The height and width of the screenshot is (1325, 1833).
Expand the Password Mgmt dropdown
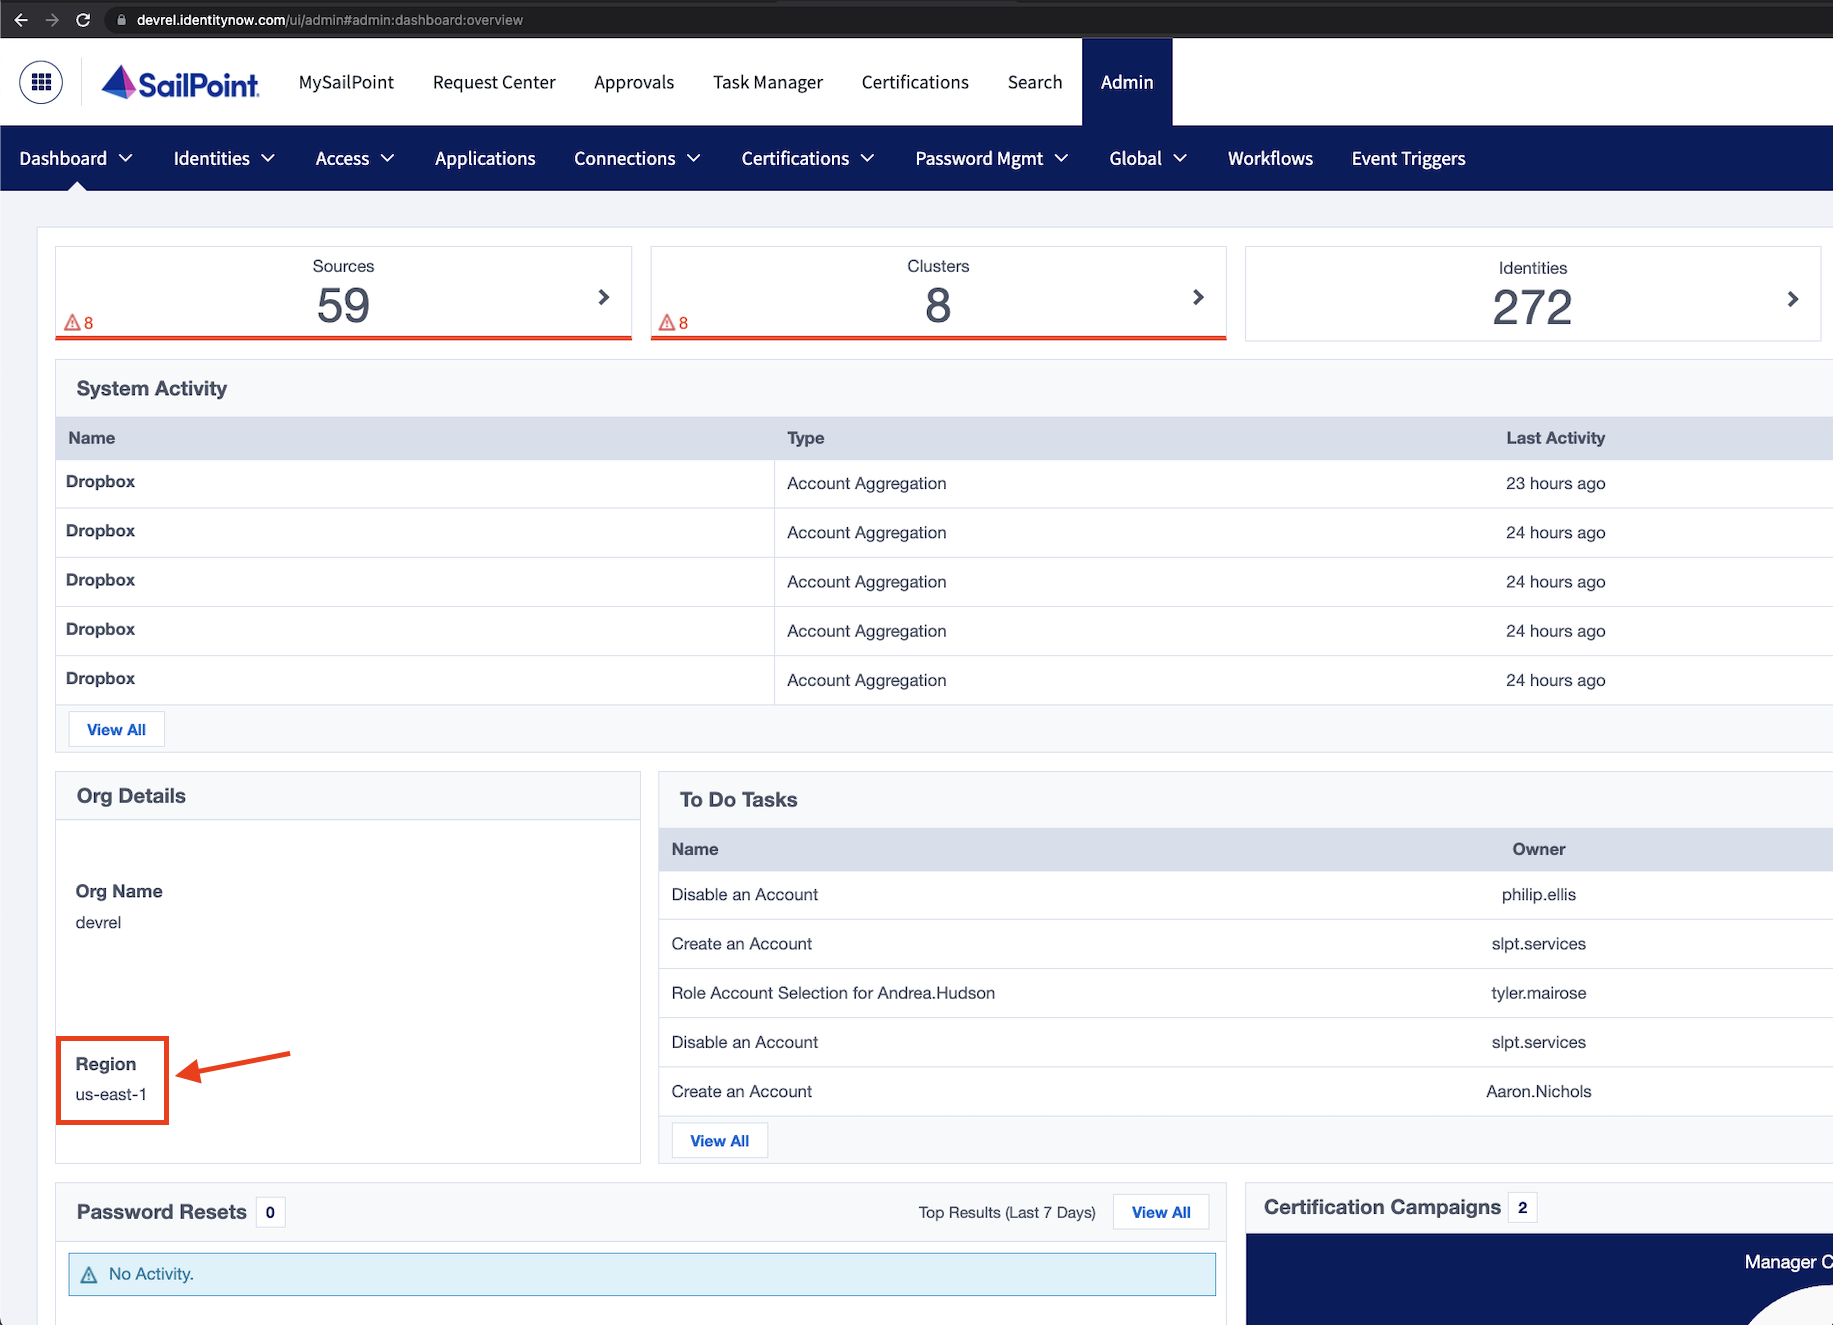coord(991,158)
